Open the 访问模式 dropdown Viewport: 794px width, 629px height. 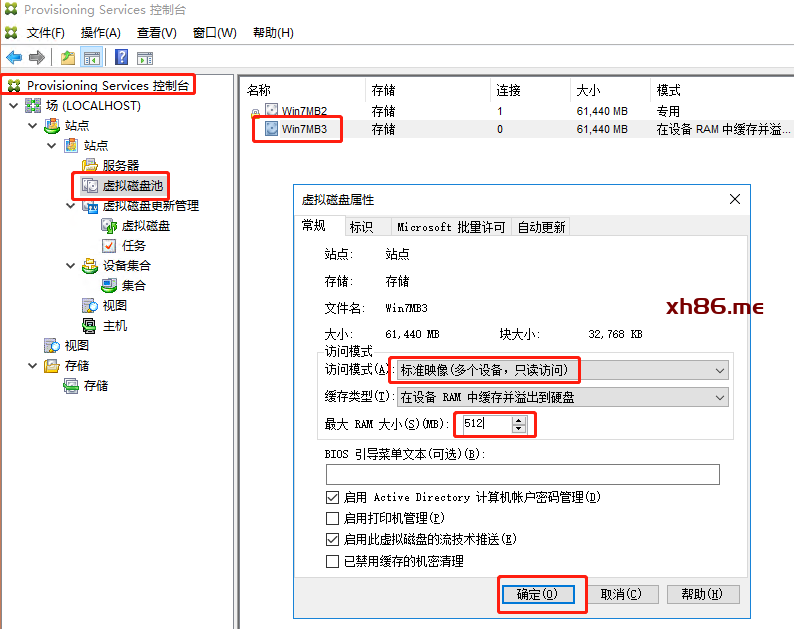[720, 371]
